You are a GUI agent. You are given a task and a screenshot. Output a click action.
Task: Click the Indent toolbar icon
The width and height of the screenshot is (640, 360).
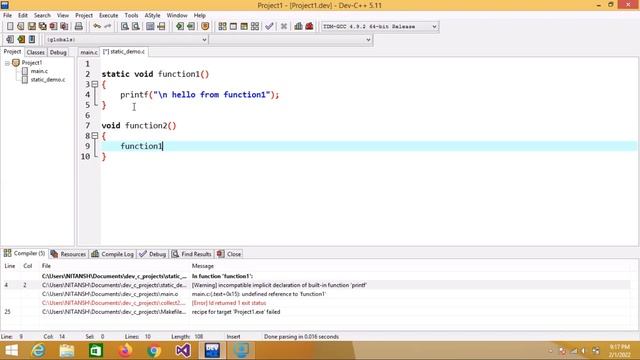coord(180,27)
